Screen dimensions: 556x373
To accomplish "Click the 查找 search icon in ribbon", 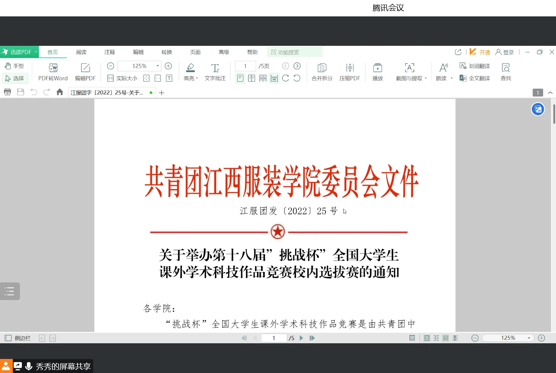I will tap(506, 72).
